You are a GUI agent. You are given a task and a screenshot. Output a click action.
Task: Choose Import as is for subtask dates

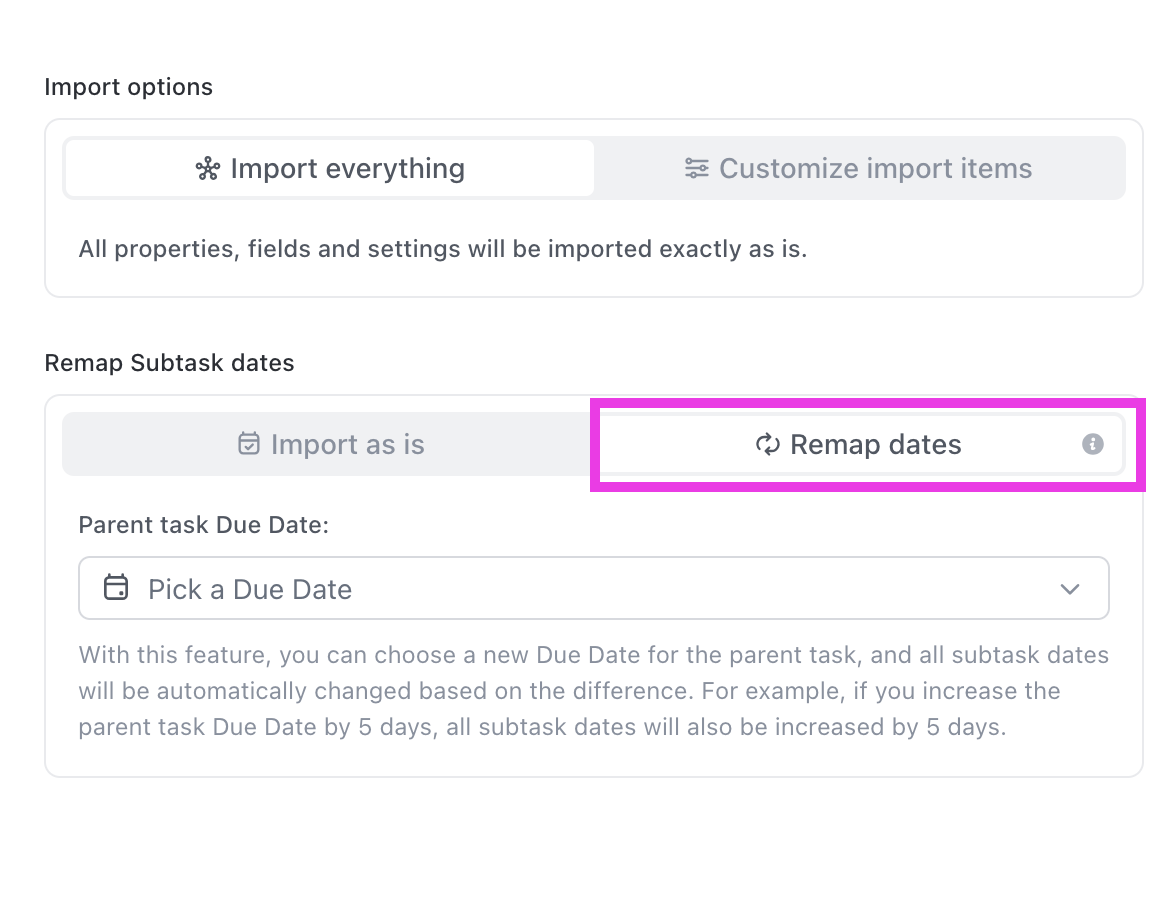click(x=330, y=444)
